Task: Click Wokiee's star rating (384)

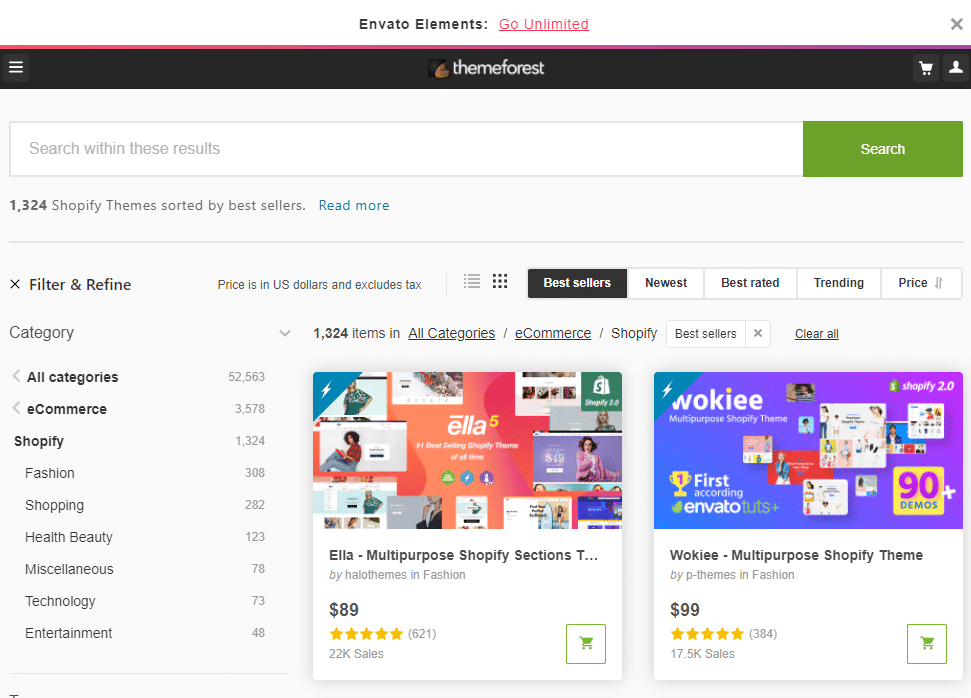Action: 723,634
